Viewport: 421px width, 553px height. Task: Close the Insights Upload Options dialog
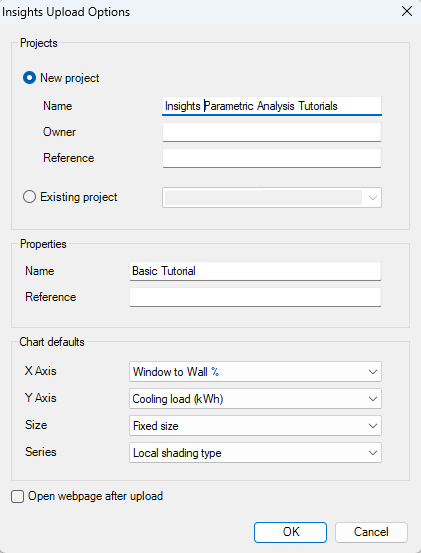(407, 11)
